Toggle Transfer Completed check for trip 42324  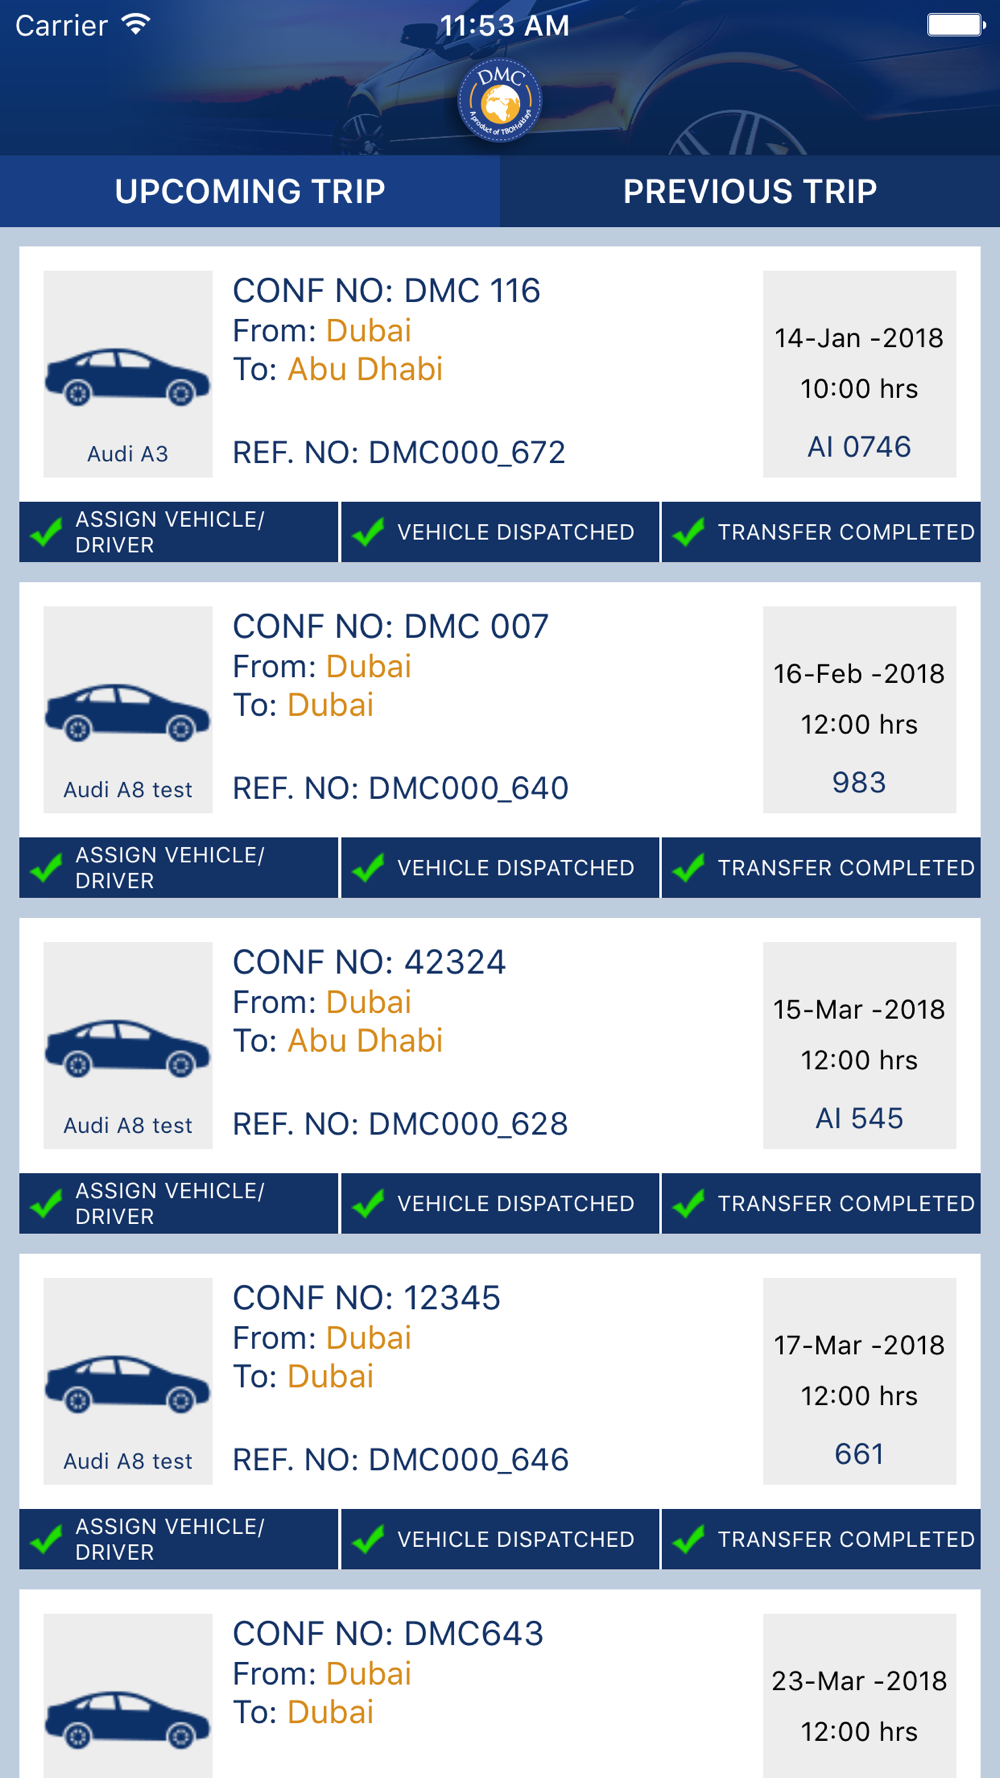pyautogui.click(x=689, y=1204)
